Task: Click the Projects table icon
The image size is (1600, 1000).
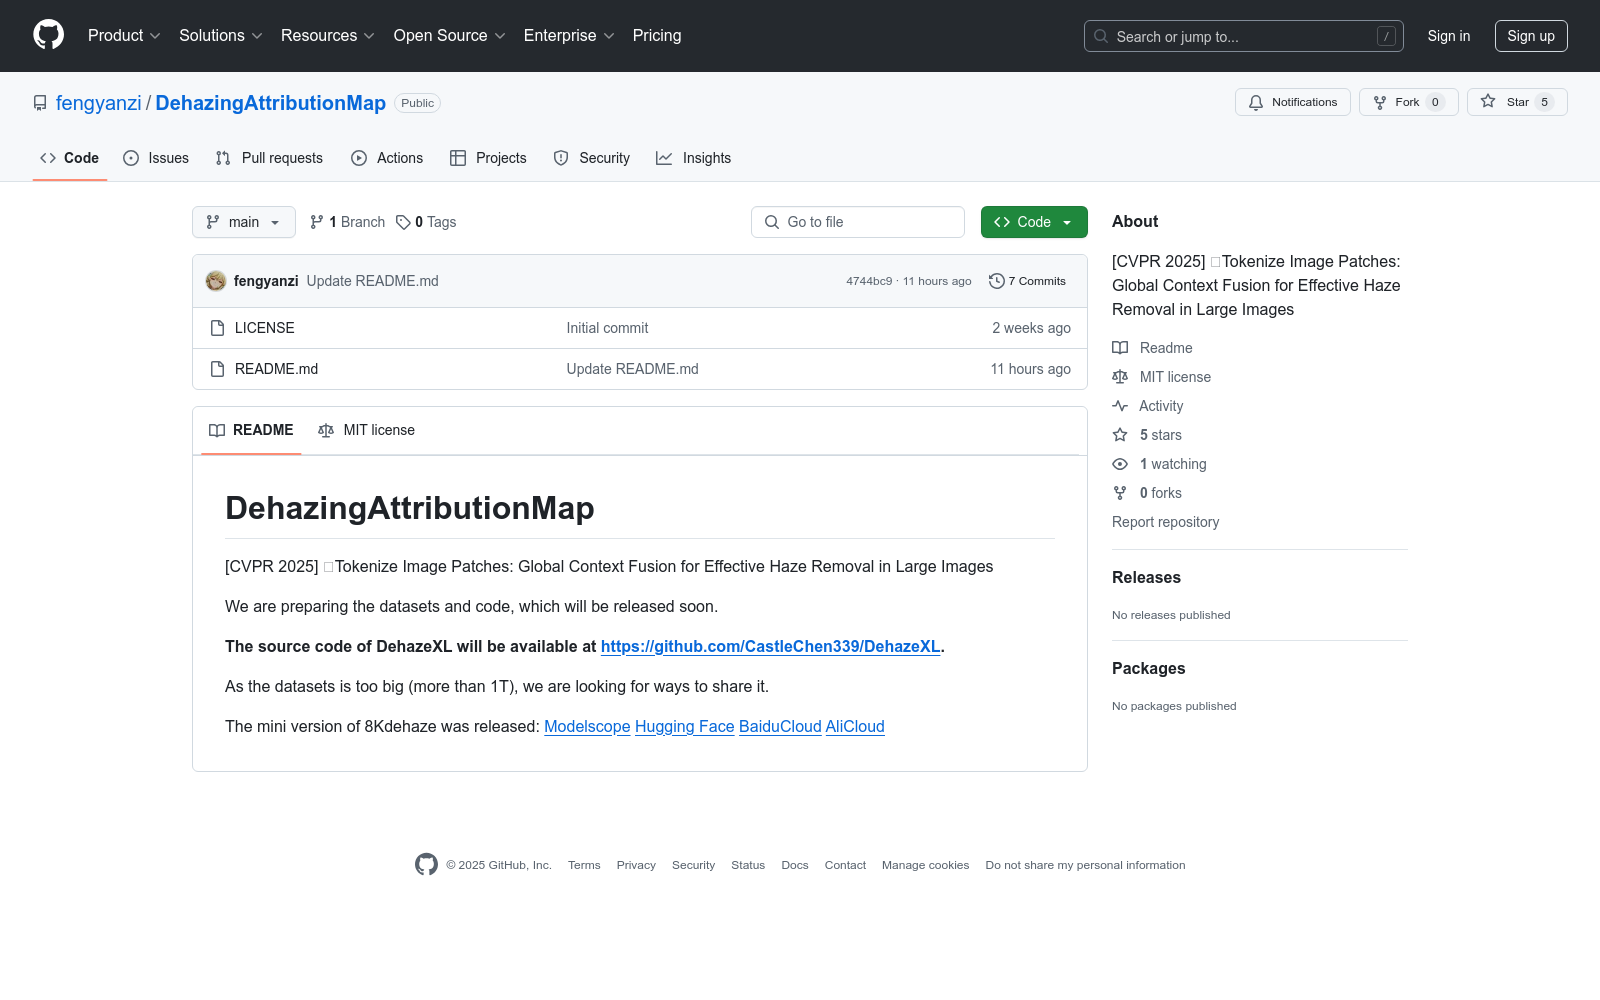Action: (x=458, y=158)
